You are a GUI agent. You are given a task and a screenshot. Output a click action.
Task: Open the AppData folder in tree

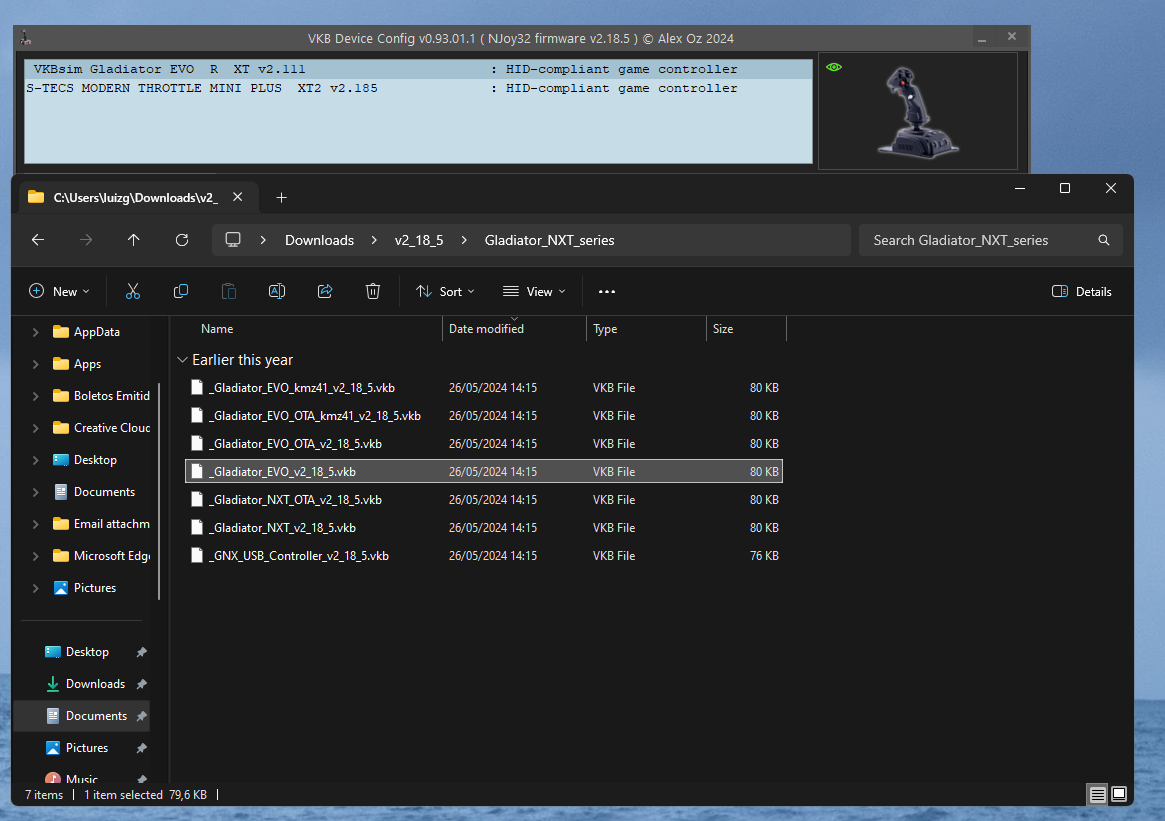coord(97,332)
